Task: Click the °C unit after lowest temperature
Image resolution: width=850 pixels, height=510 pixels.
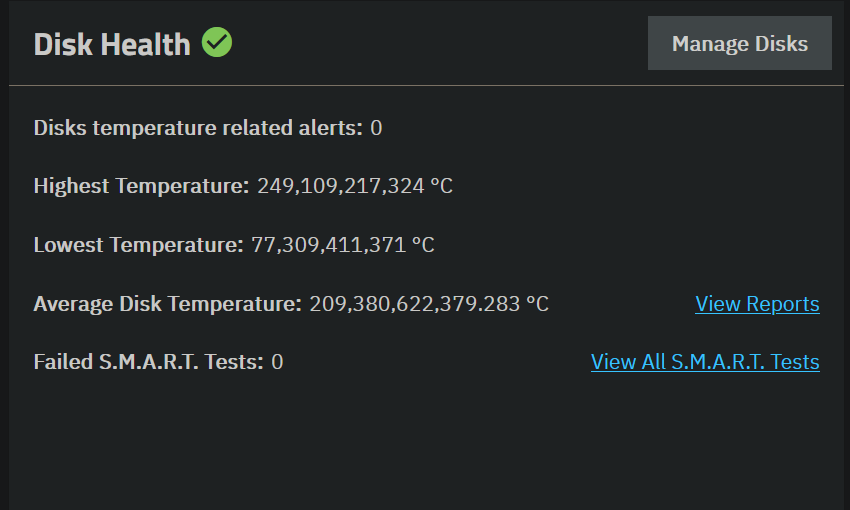Action: [x=423, y=244]
